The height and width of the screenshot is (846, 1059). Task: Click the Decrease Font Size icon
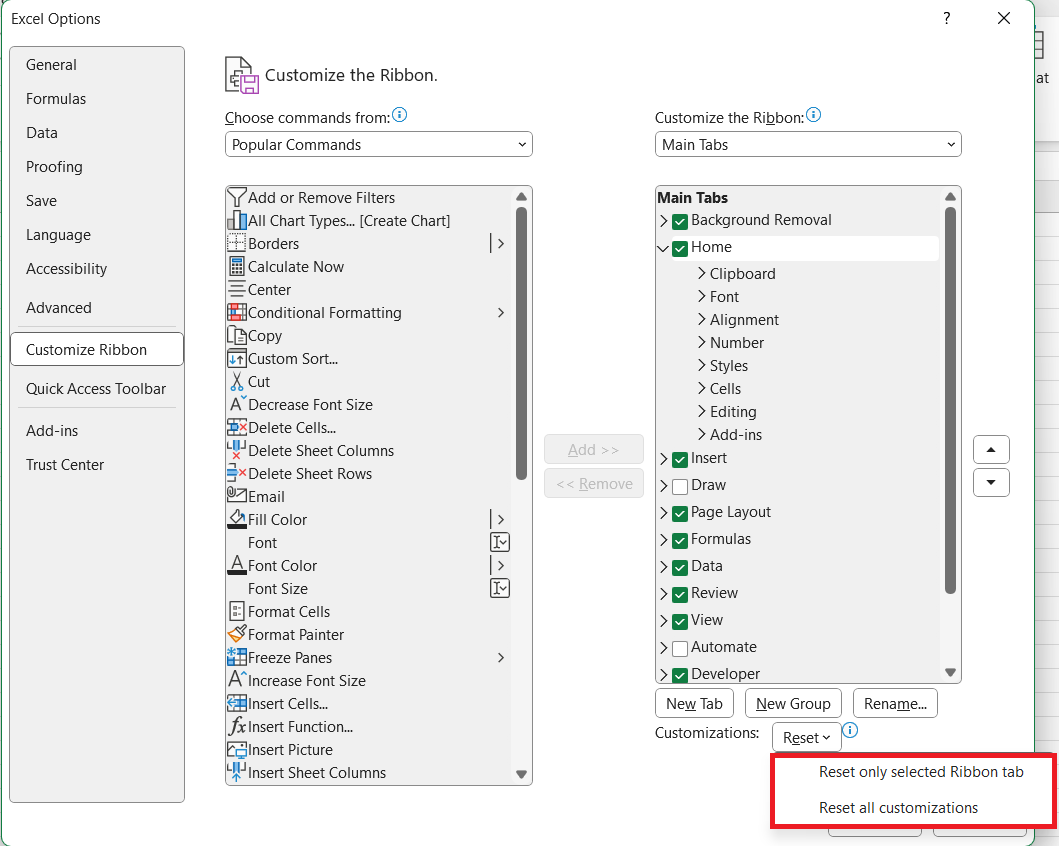(238, 404)
